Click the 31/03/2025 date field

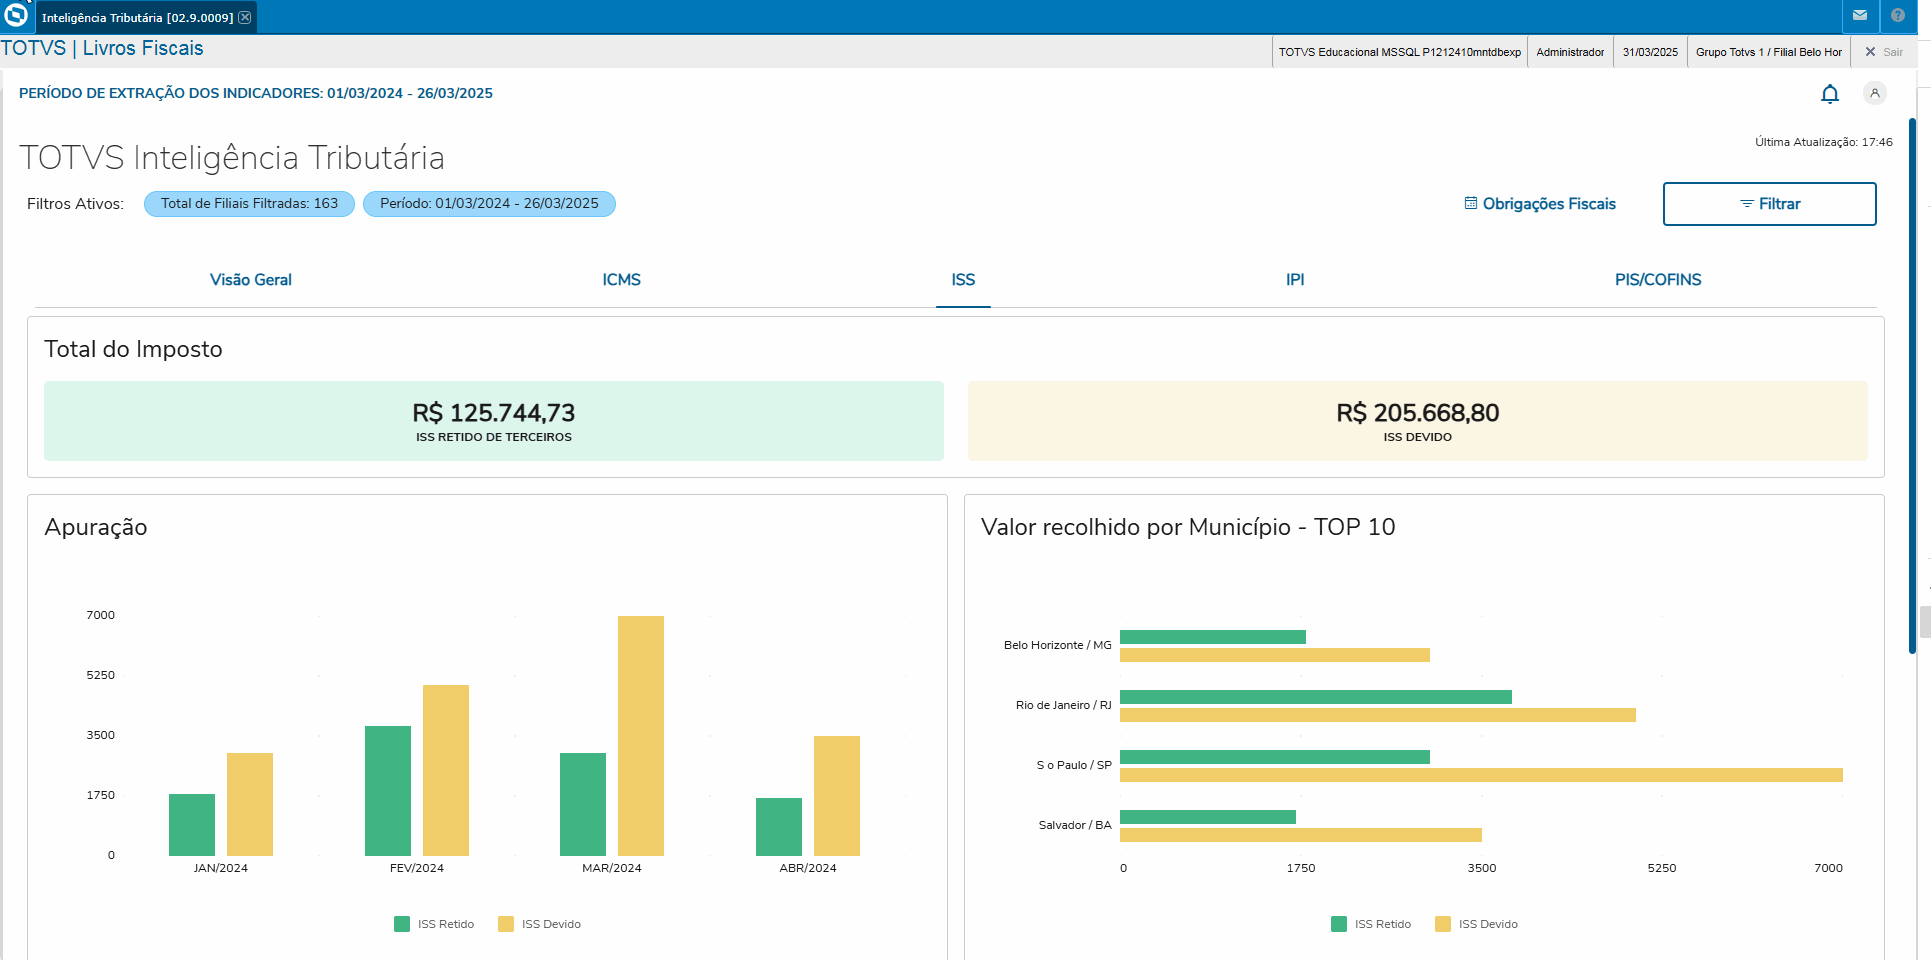[1650, 52]
